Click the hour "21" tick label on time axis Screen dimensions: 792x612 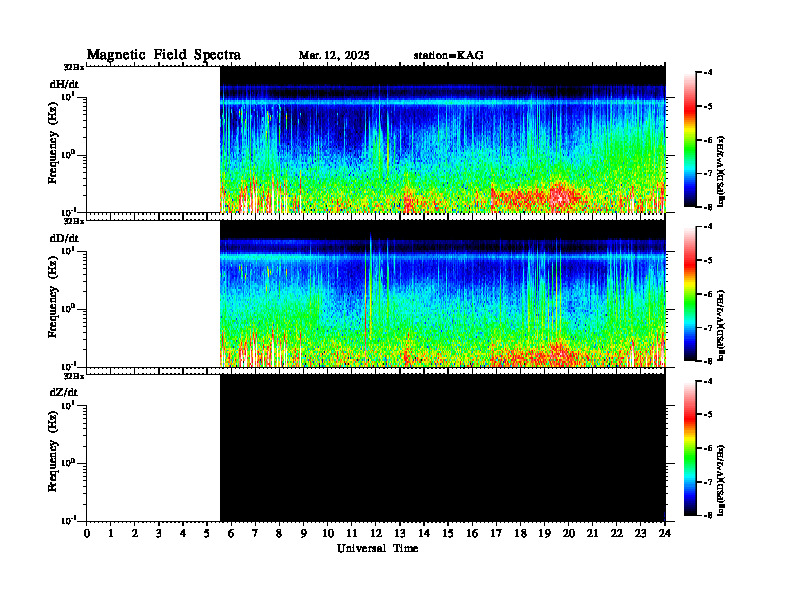592,534
